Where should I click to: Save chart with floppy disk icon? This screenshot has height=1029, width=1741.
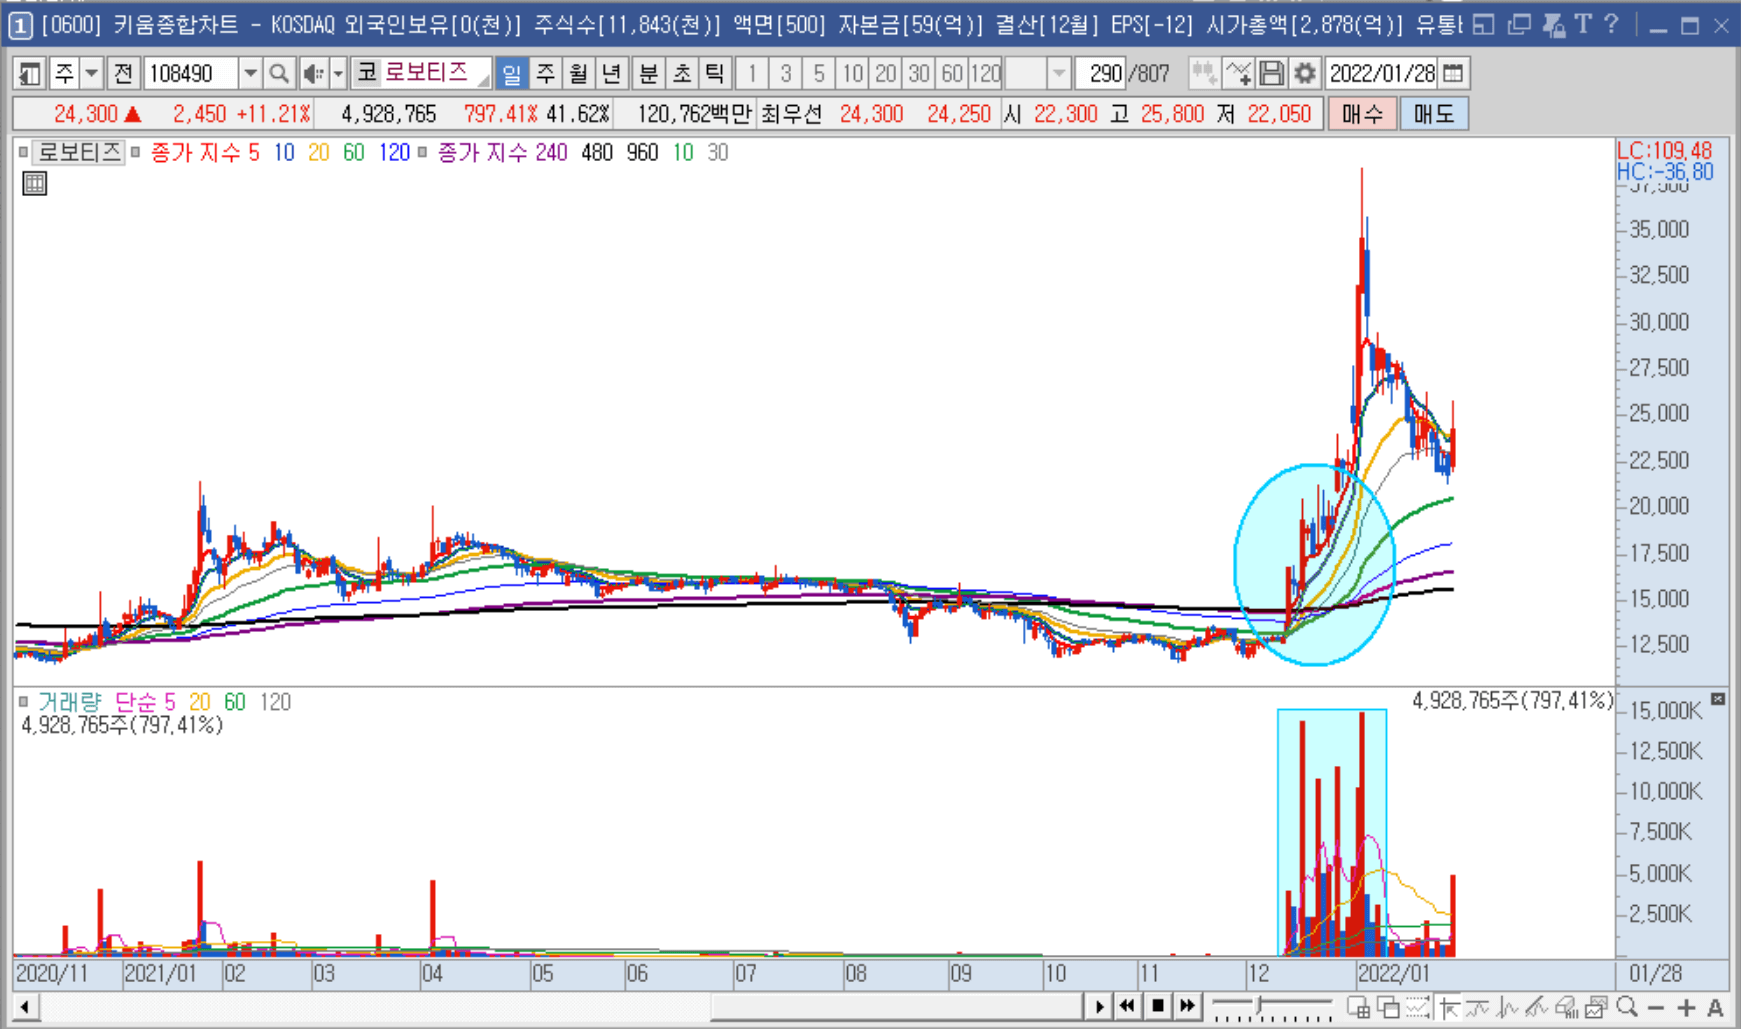point(1271,73)
